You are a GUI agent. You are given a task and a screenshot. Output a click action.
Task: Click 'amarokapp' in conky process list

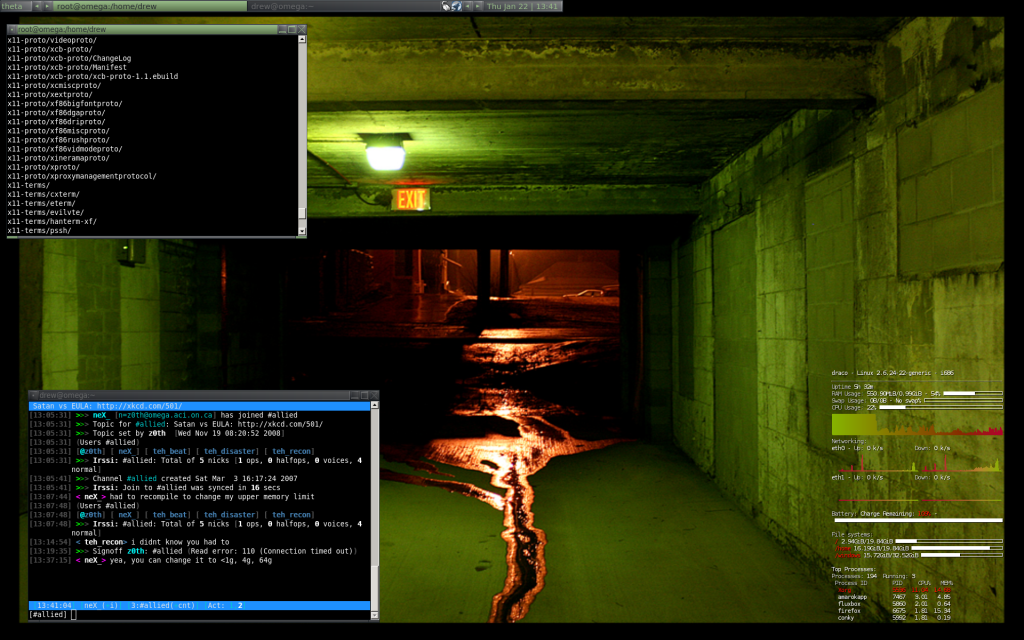[x=852, y=597]
